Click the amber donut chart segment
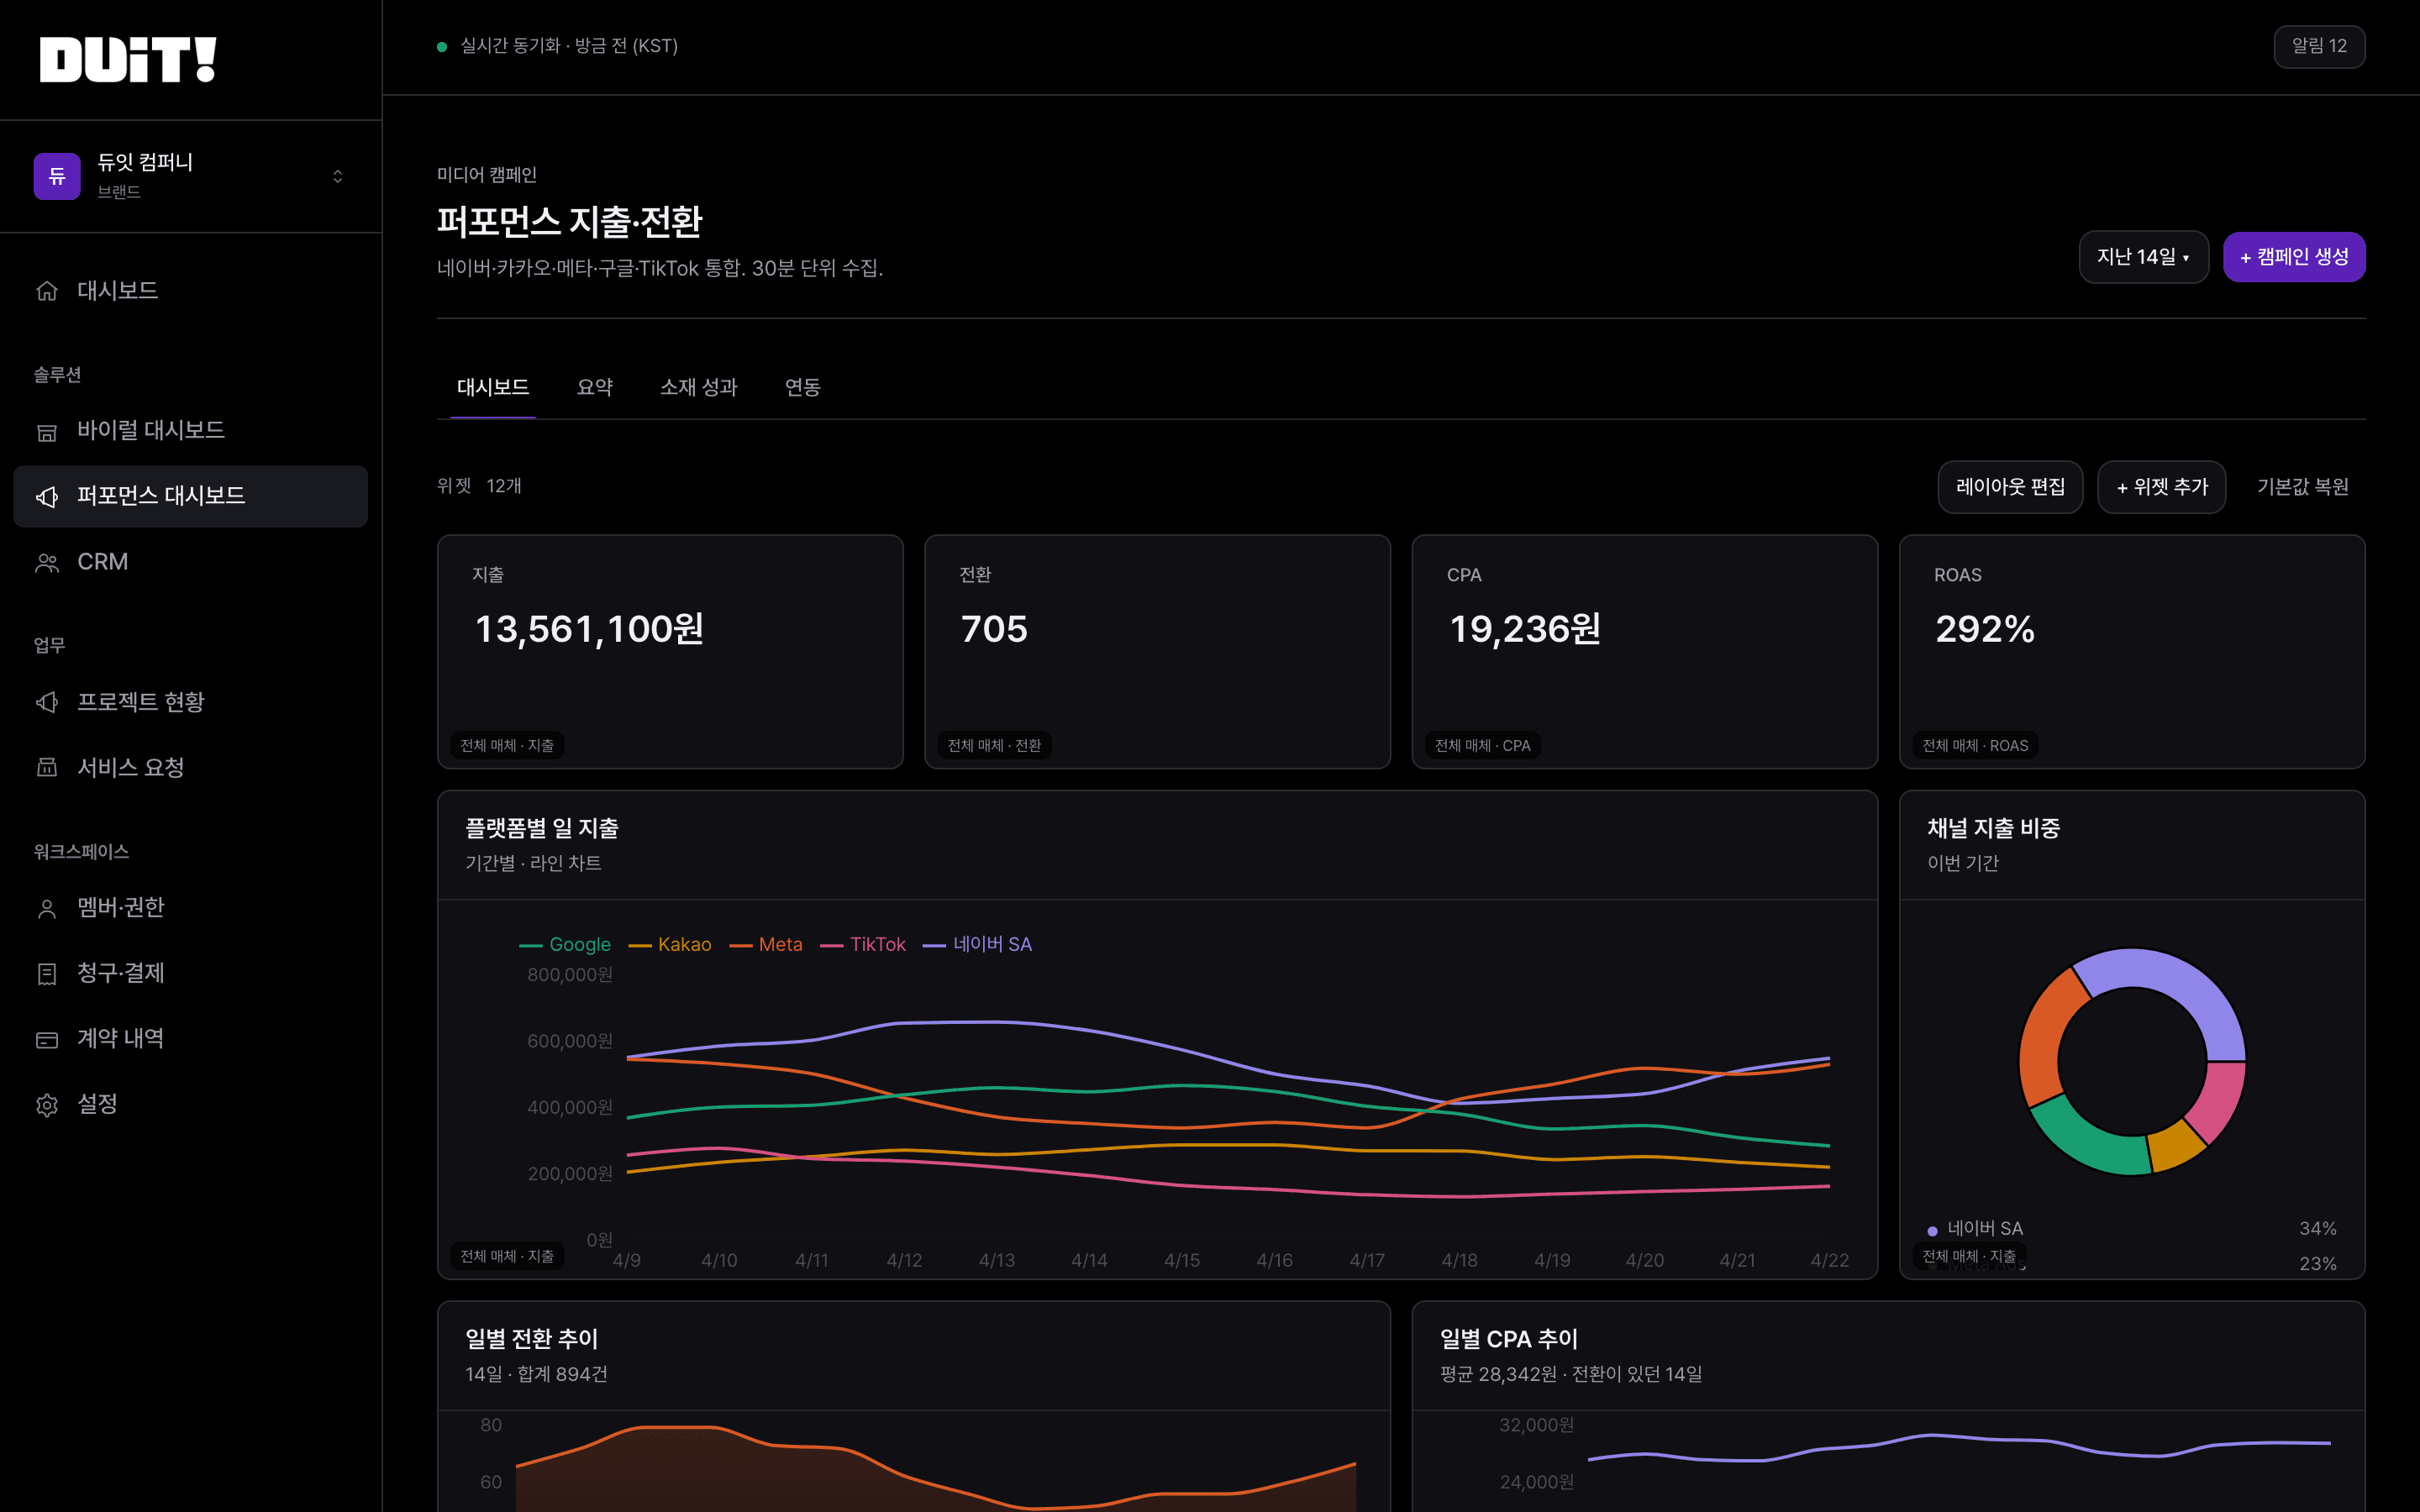This screenshot has width=2420, height=1512. (x=2175, y=1146)
